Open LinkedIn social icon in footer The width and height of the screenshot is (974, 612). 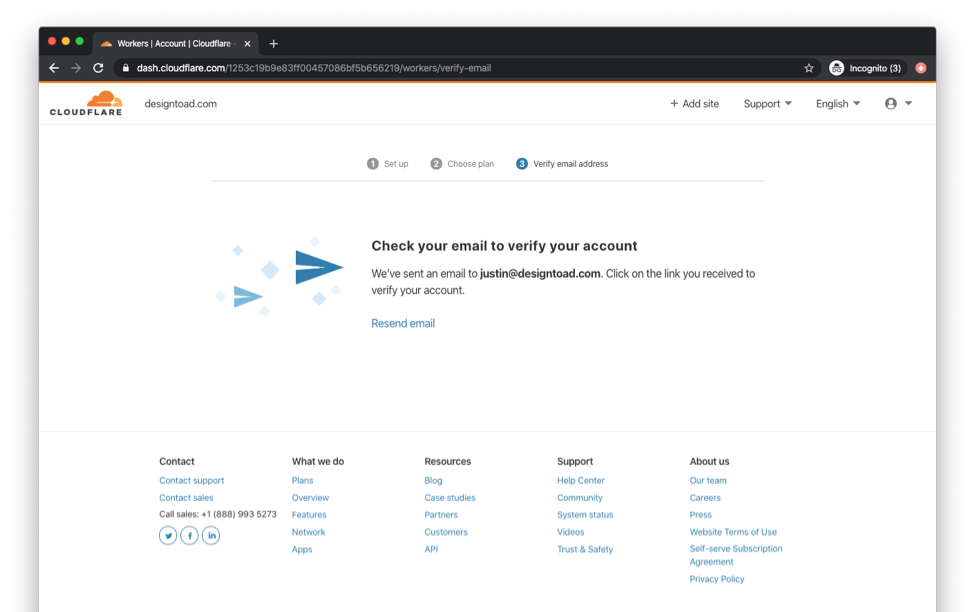point(211,536)
